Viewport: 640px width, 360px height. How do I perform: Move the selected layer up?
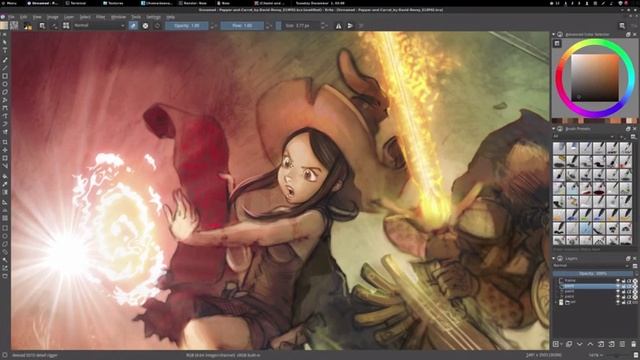coord(590,344)
